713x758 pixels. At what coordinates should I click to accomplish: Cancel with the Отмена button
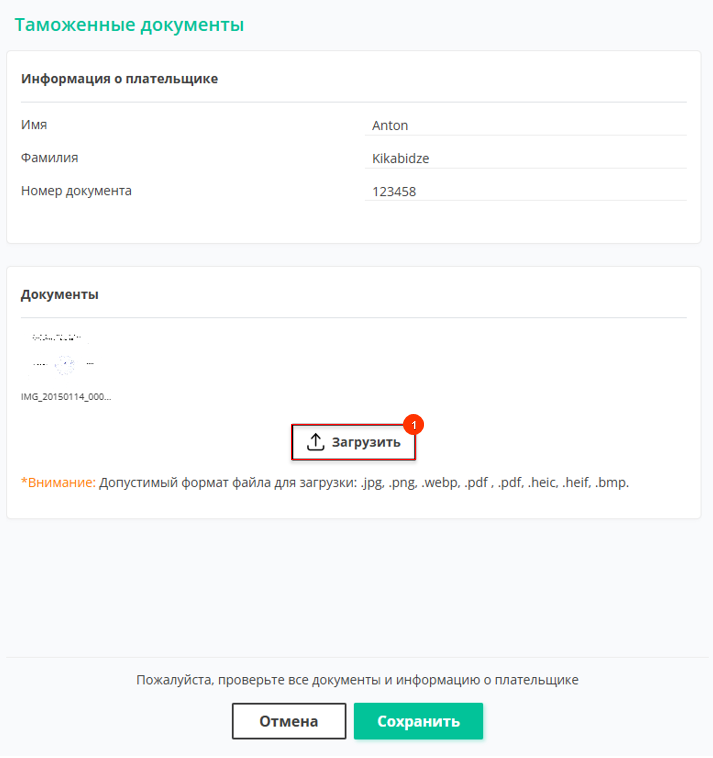(289, 721)
